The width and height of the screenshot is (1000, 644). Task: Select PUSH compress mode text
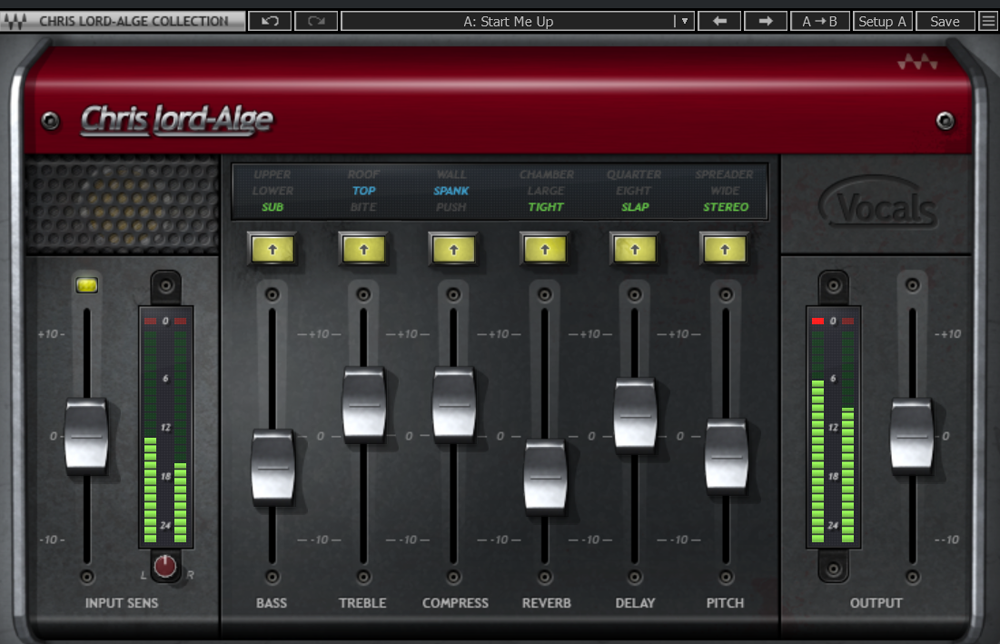(x=451, y=207)
